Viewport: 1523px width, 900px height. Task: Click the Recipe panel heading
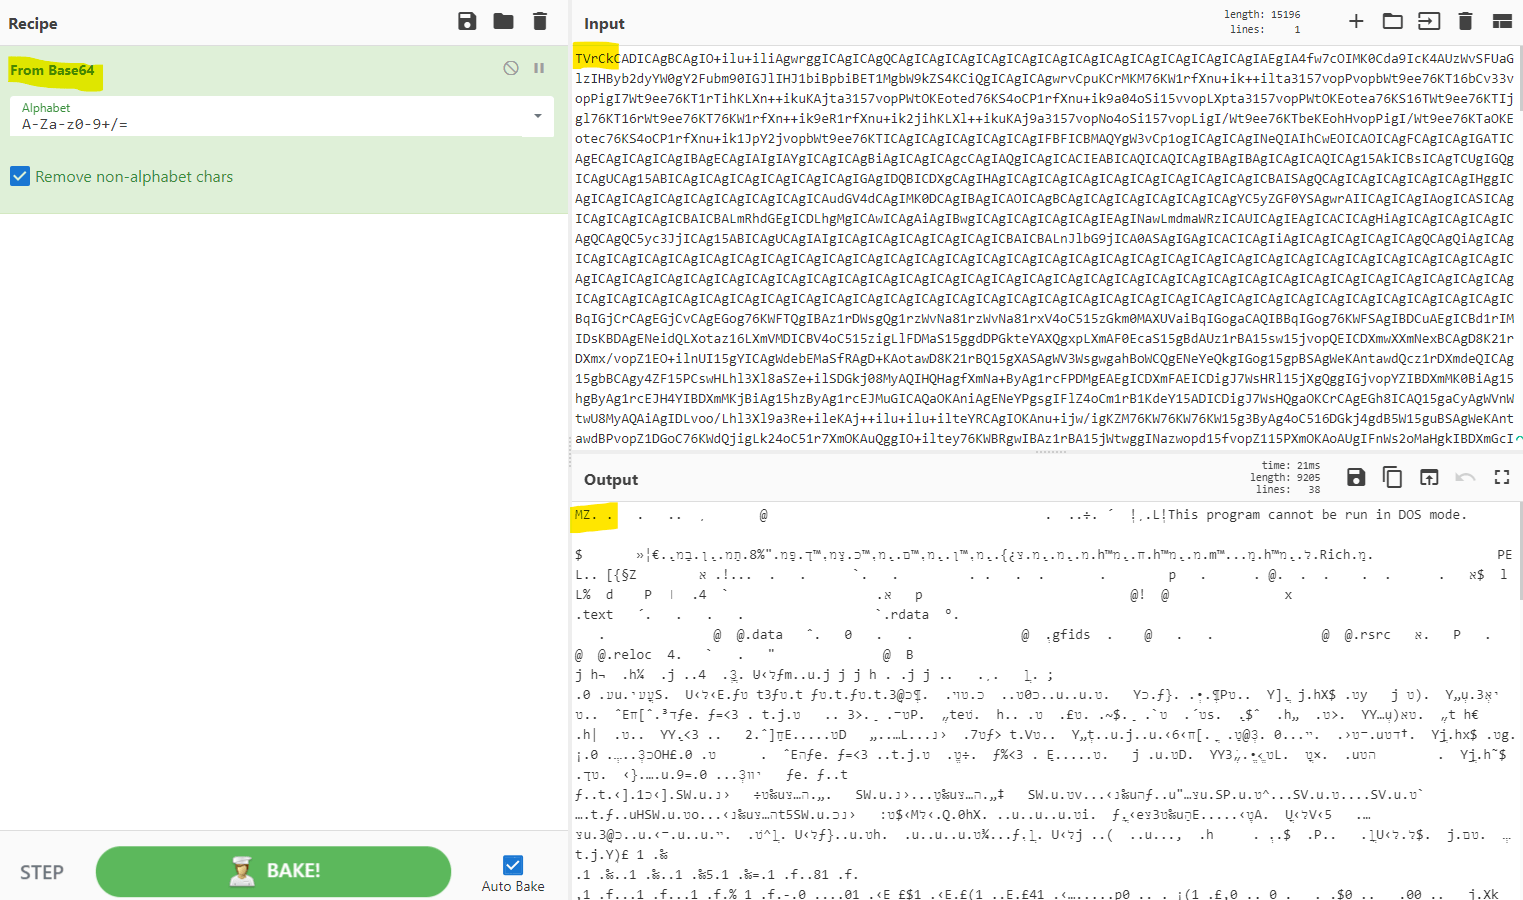pos(33,23)
